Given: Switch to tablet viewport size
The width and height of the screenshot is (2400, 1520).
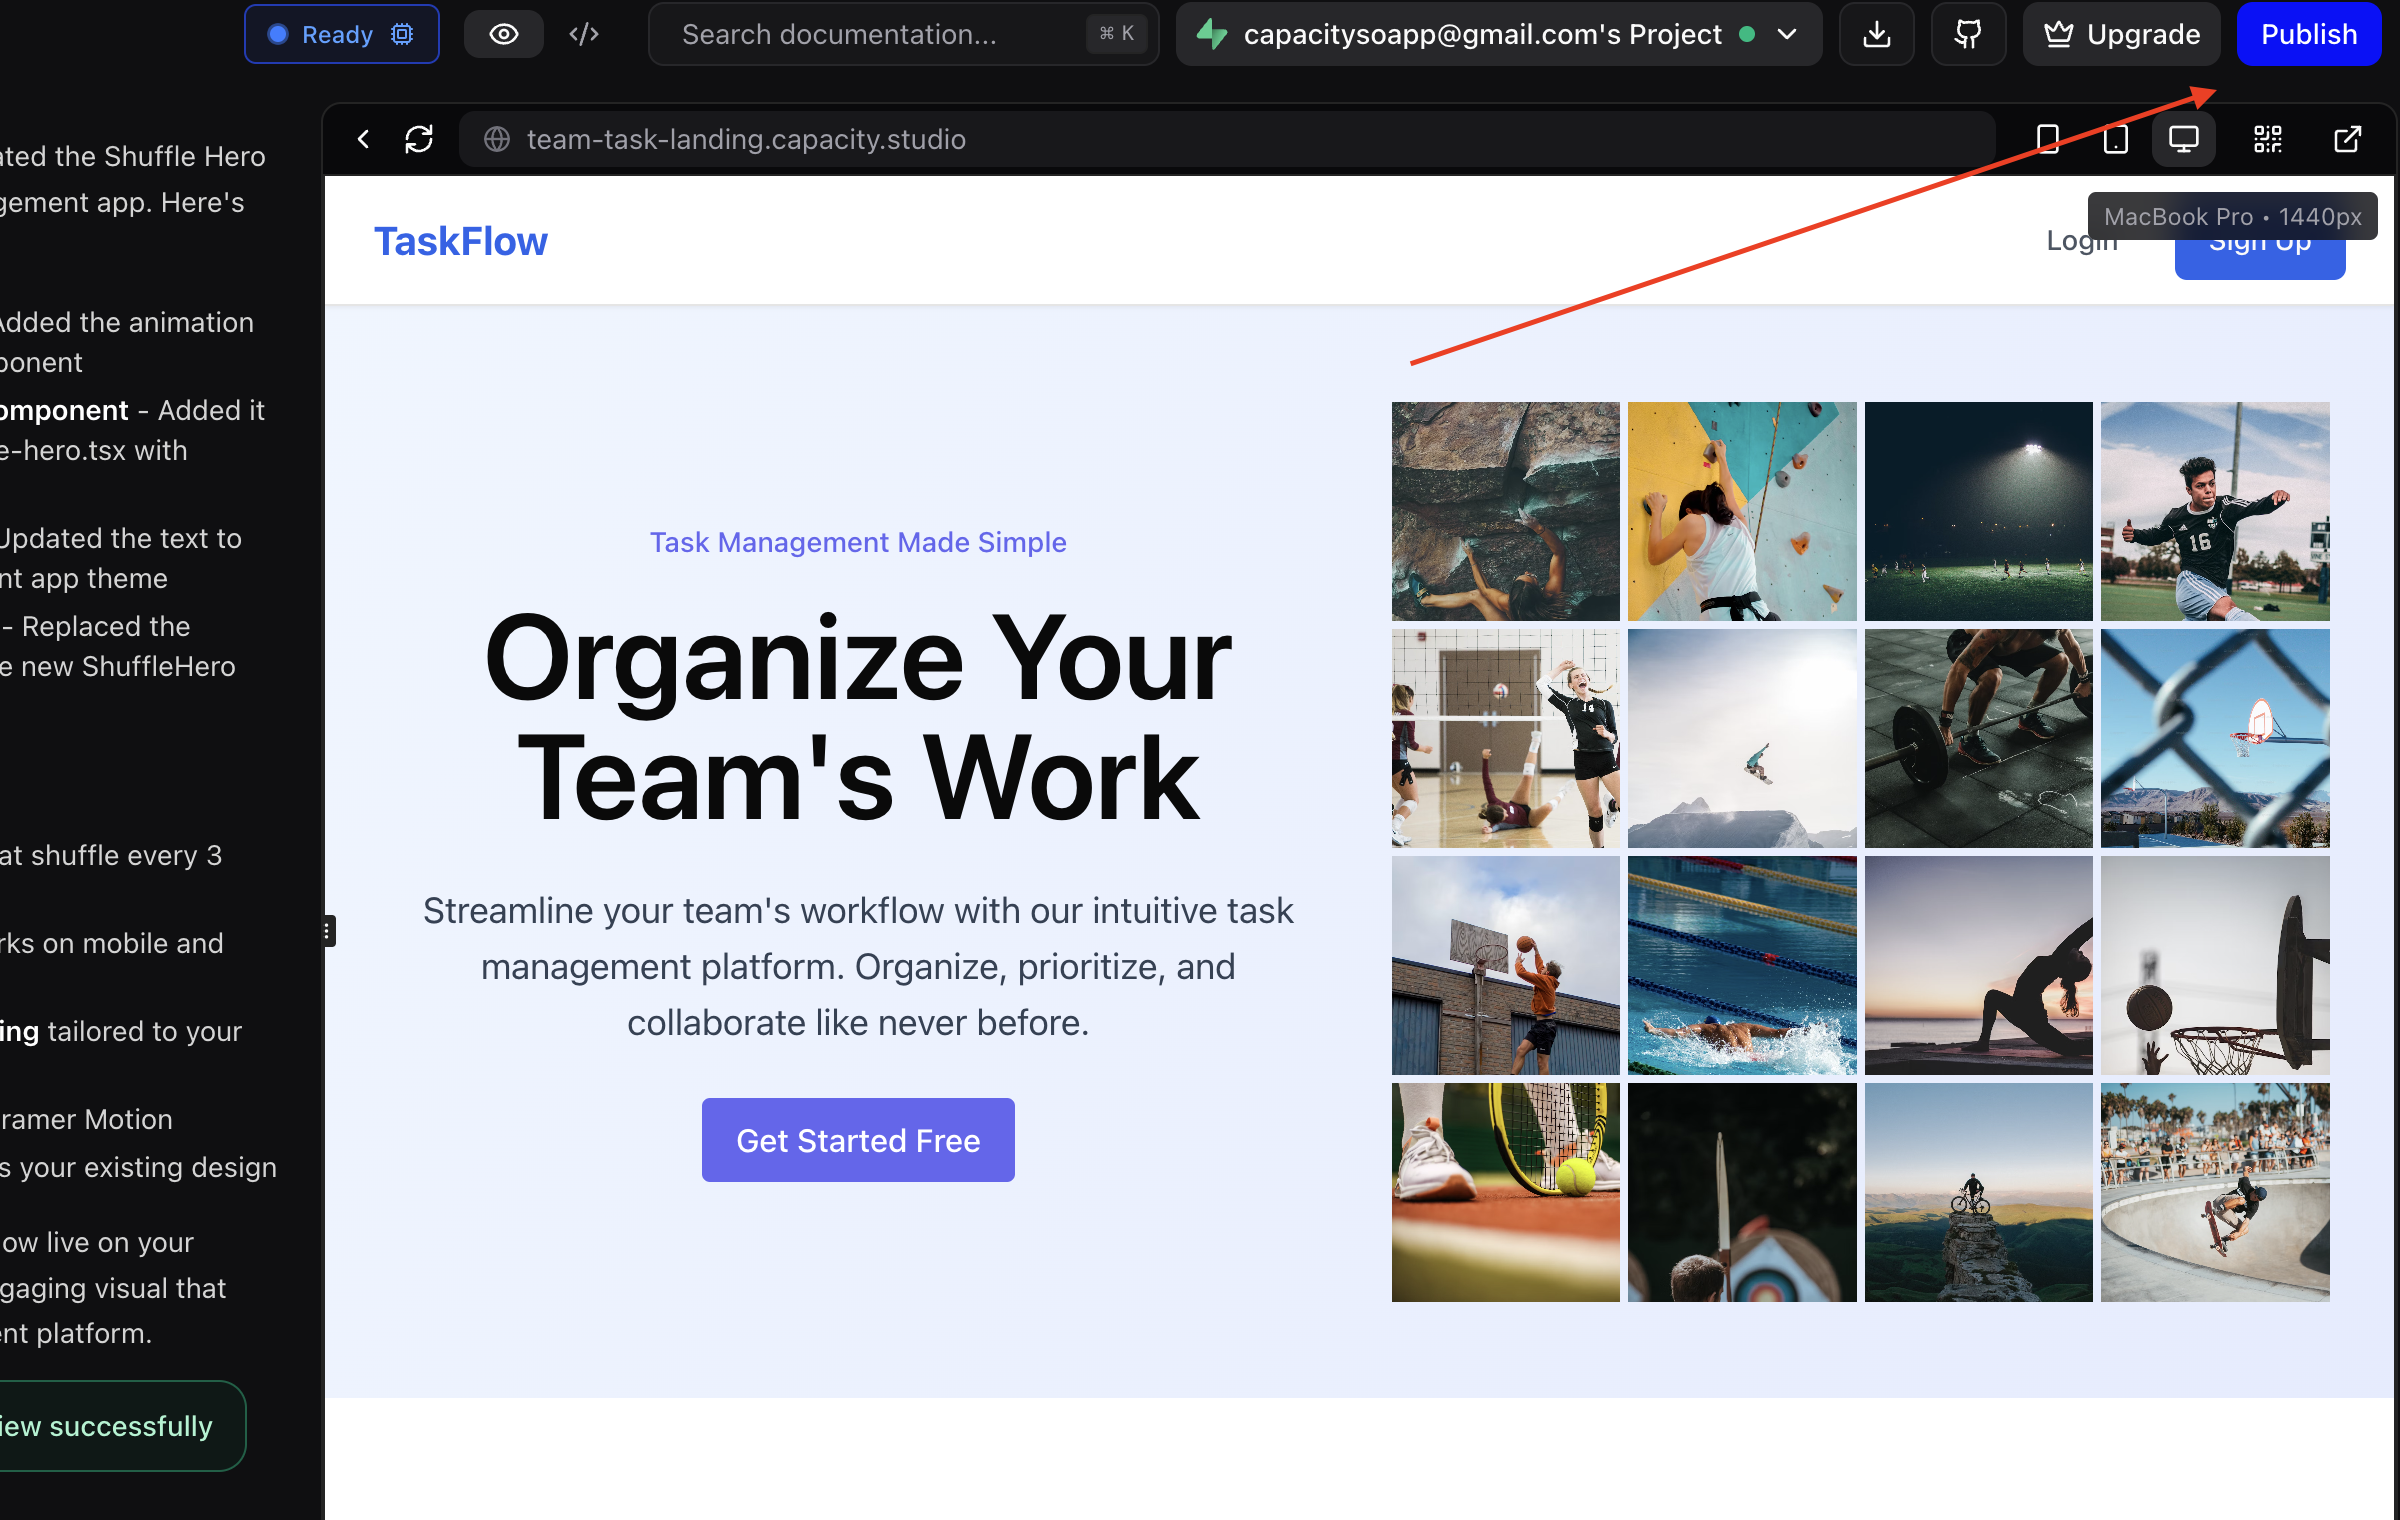Looking at the screenshot, I should pyautogui.click(x=2116, y=139).
